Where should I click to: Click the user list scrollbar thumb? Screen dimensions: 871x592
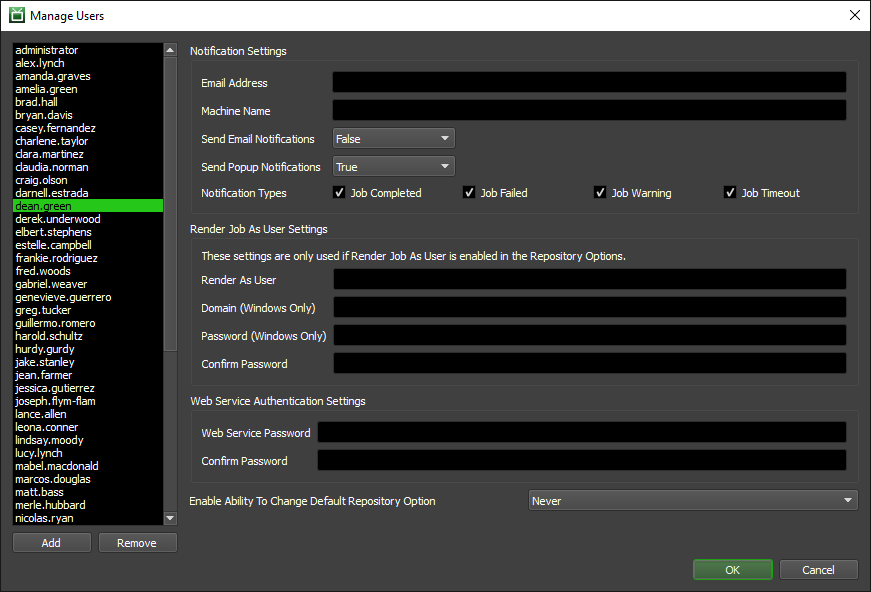171,204
